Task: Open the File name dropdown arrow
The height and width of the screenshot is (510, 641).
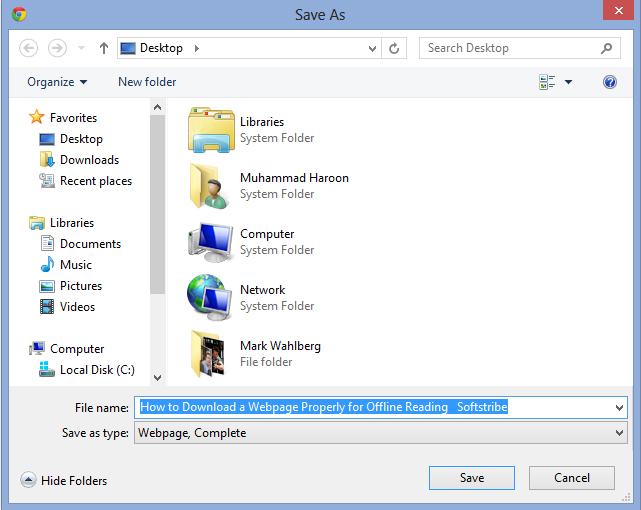Action: point(619,407)
